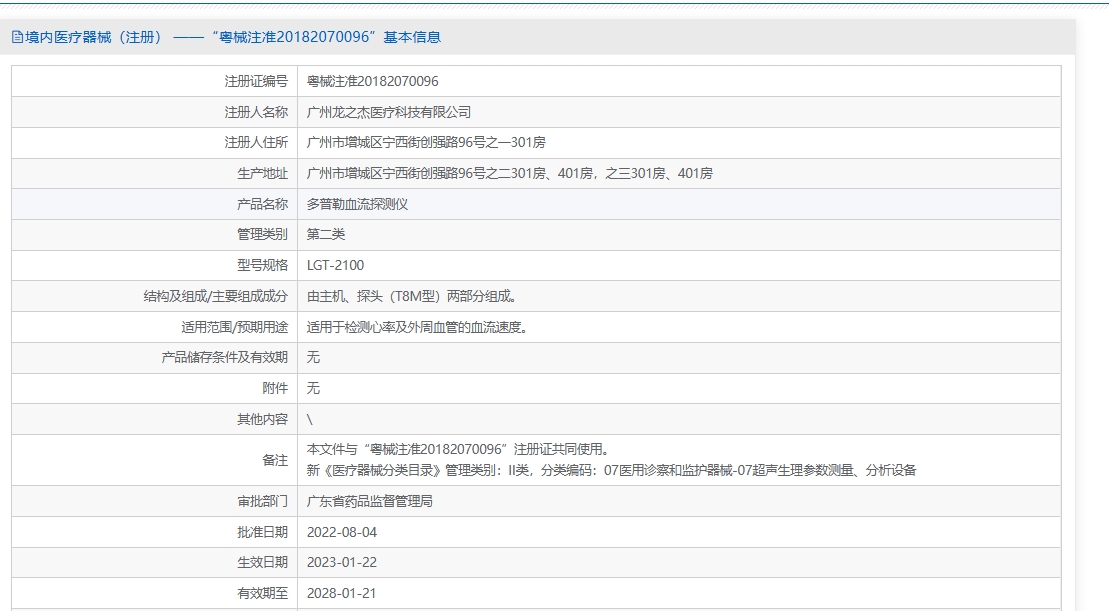Click the 生效日期 label
Screen dimensions: 1109x611
[262, 563]
